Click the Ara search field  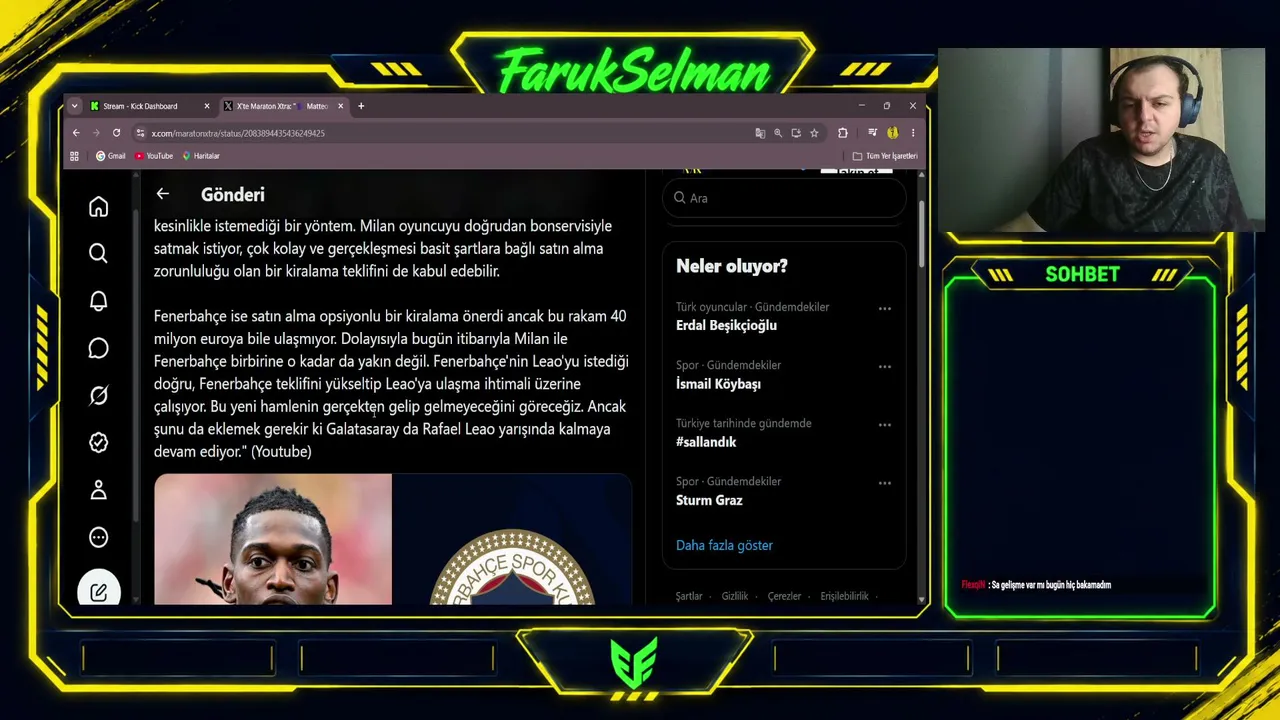(x=784, y=198)
